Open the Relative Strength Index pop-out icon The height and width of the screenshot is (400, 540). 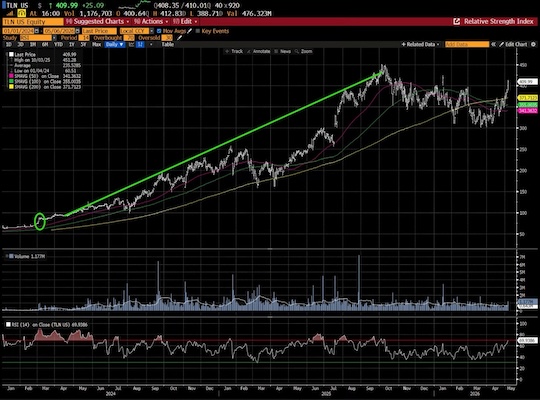457,21
